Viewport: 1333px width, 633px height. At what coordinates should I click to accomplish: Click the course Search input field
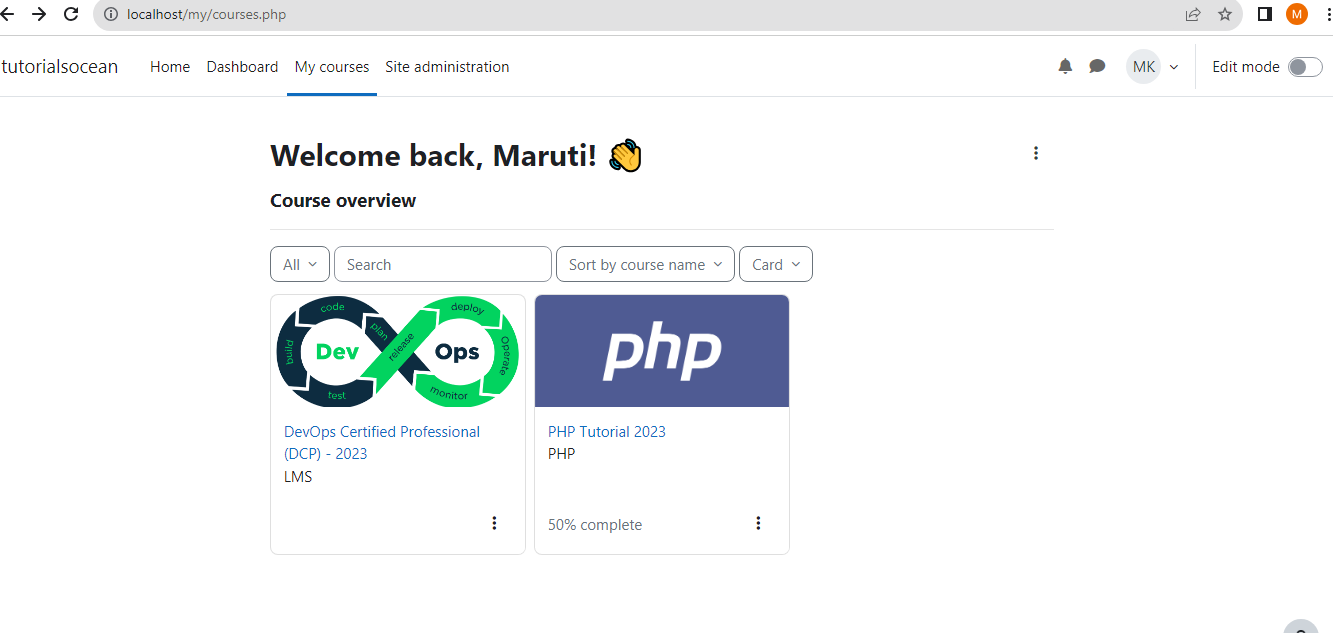click(443, 265)
